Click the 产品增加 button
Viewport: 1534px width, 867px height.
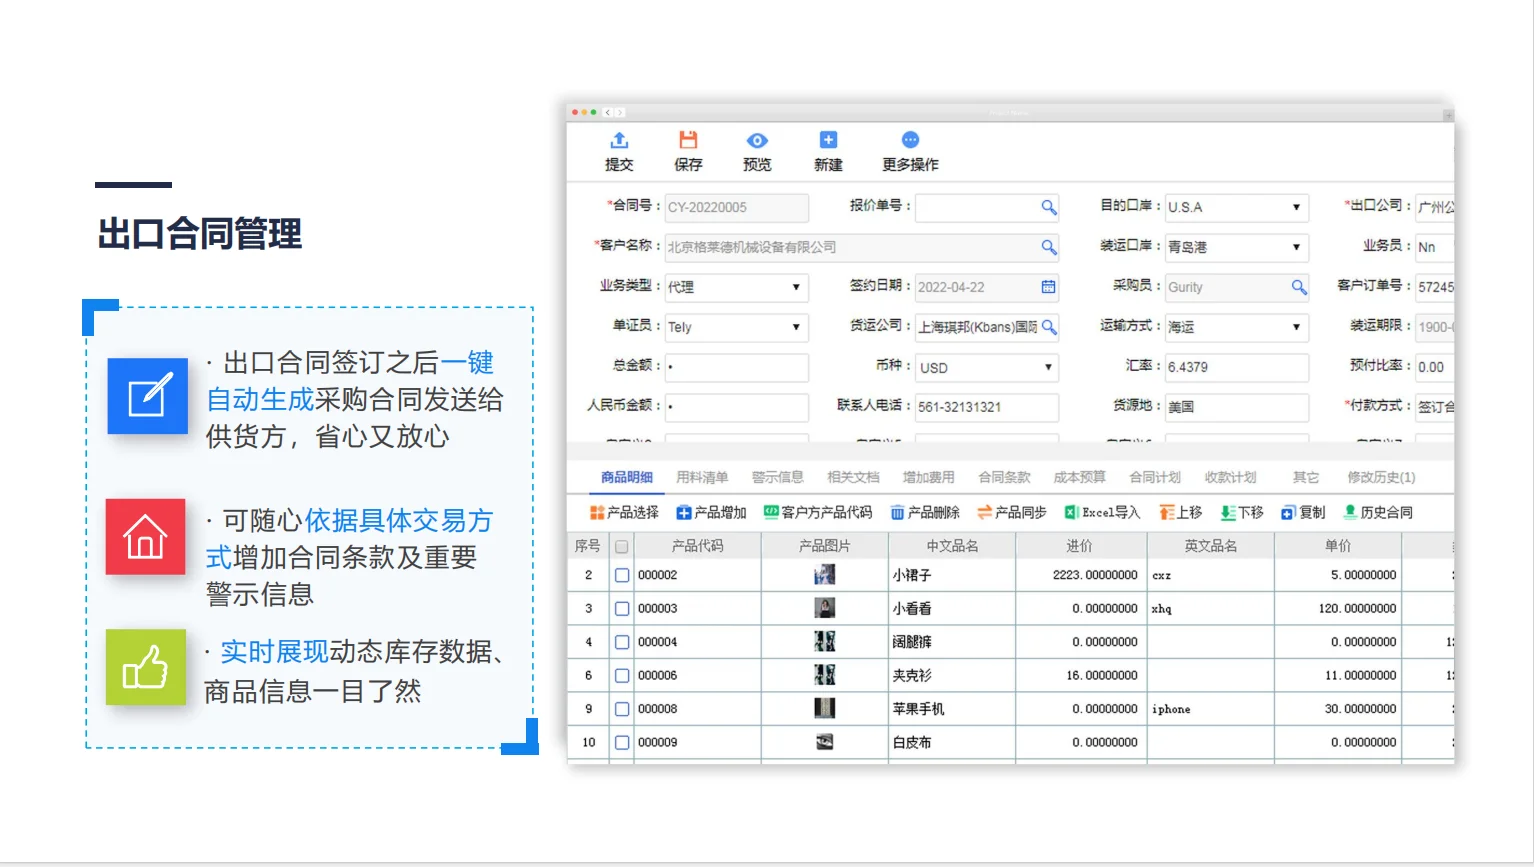(x=705, y=512)
